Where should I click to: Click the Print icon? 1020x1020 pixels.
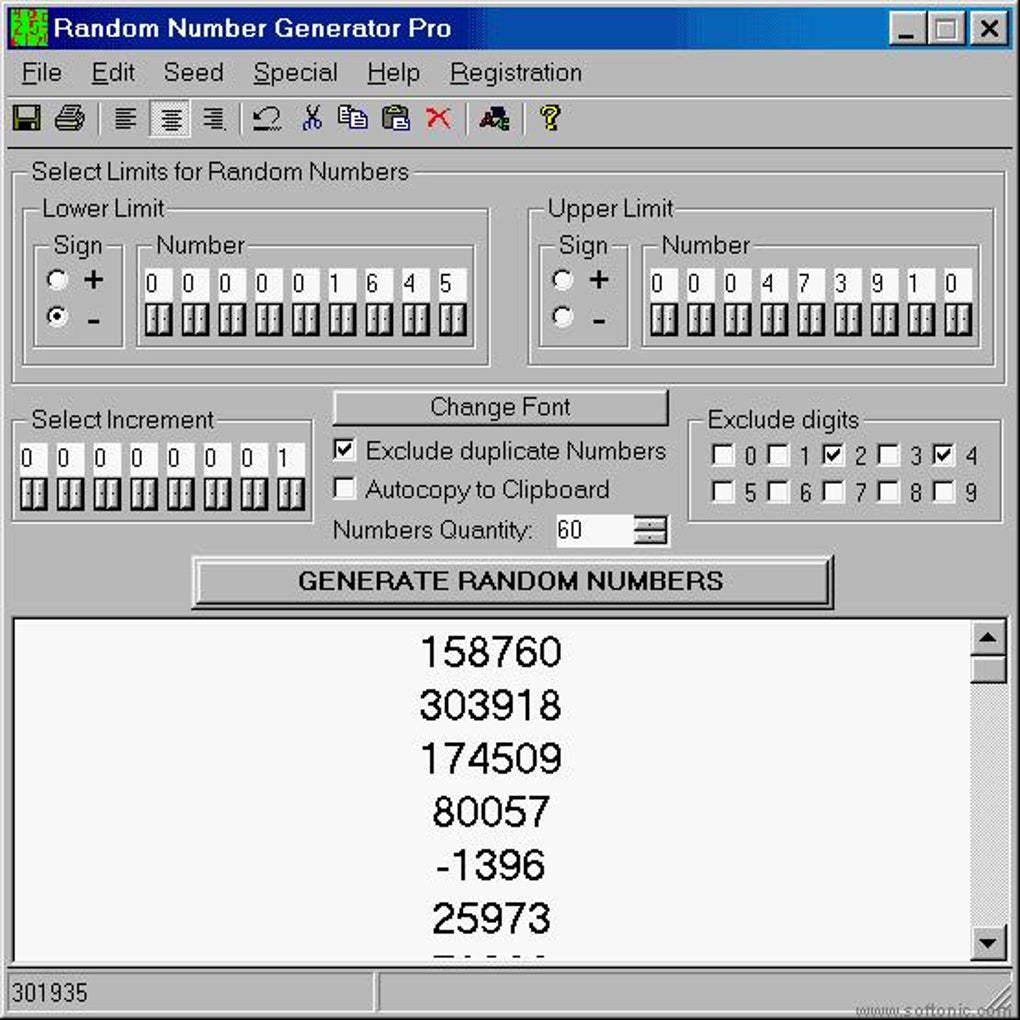click(70, 118)
